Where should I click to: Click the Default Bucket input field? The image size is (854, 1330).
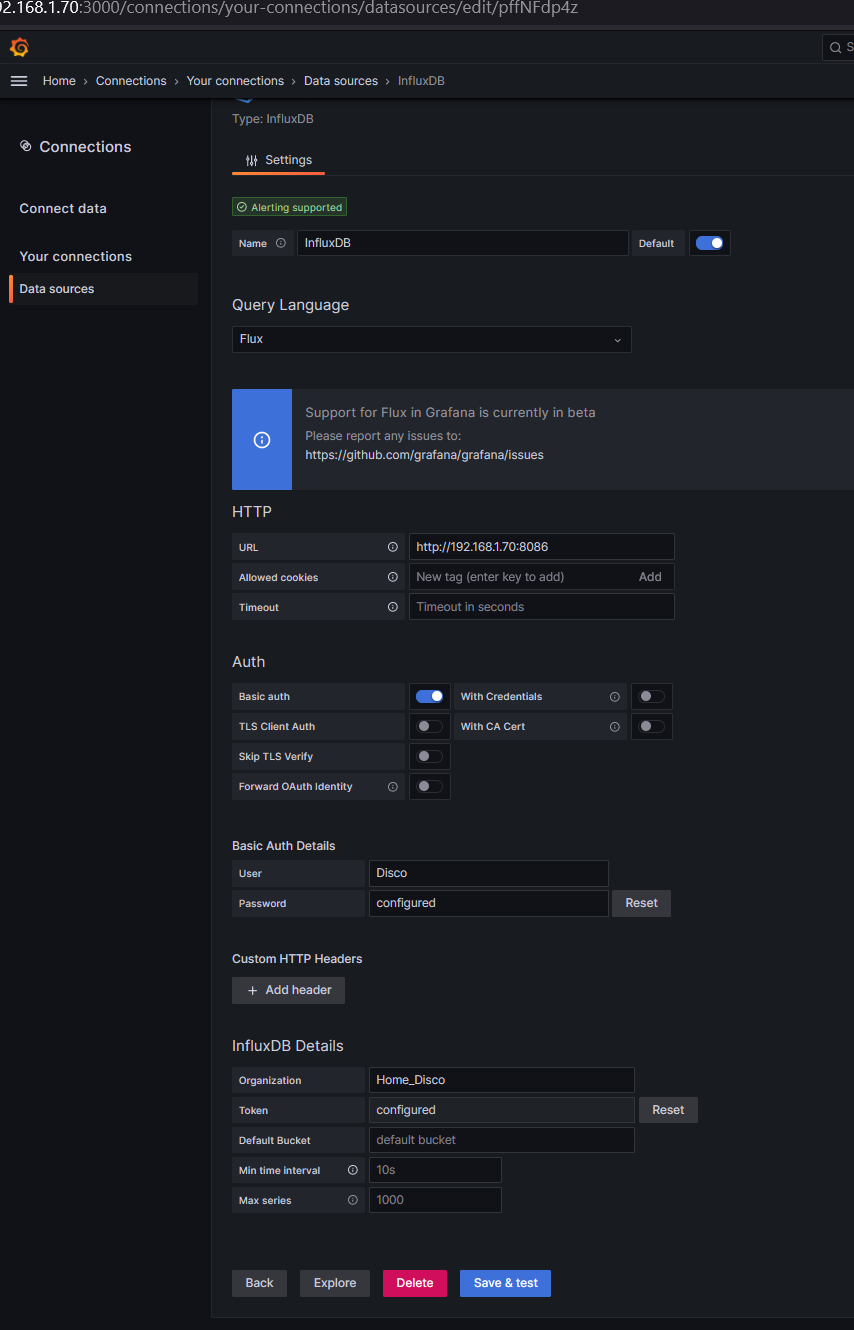click(501, 1140)
